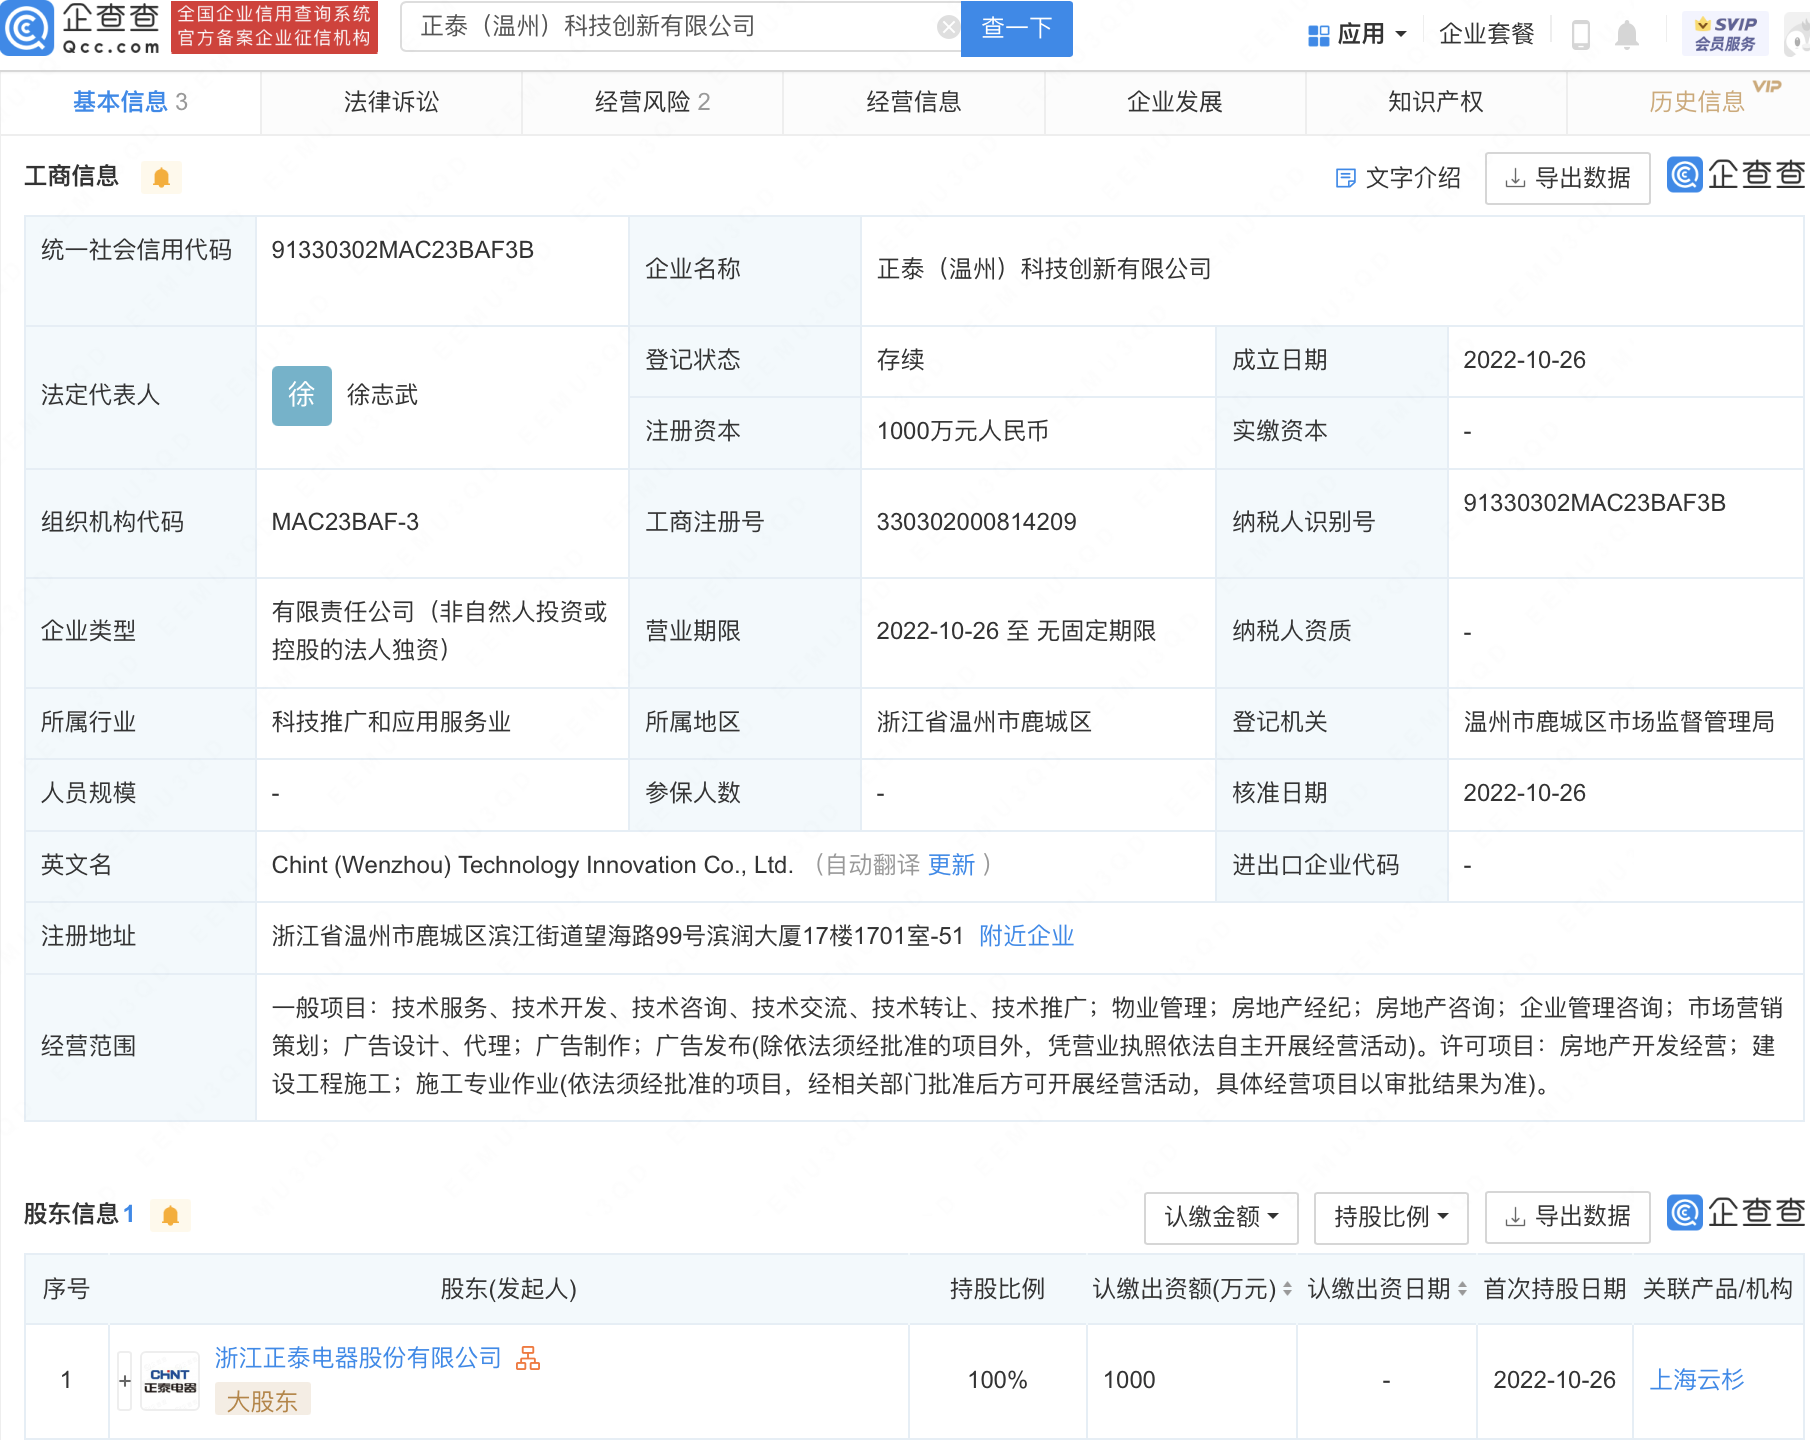The width and height of the screenshot is (1810, 1440).
Task: Open 附近企业 link
Action: point(1026,936)
